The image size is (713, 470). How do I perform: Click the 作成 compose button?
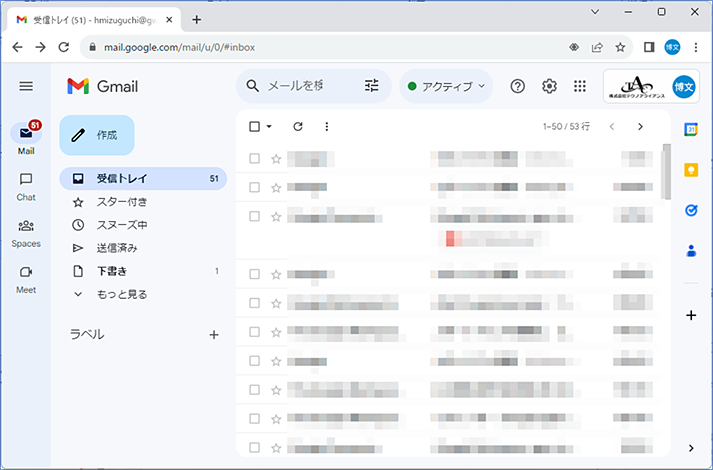click(97, 135)
